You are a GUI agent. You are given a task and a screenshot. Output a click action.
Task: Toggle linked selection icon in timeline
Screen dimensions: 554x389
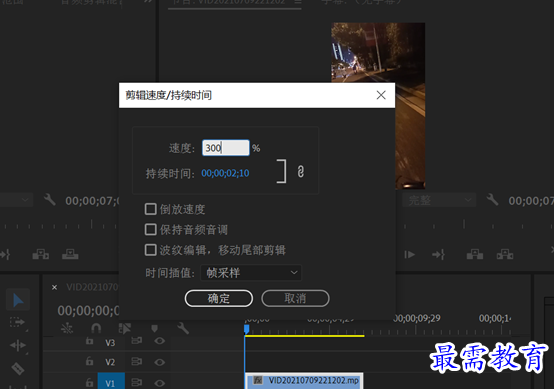125,328
